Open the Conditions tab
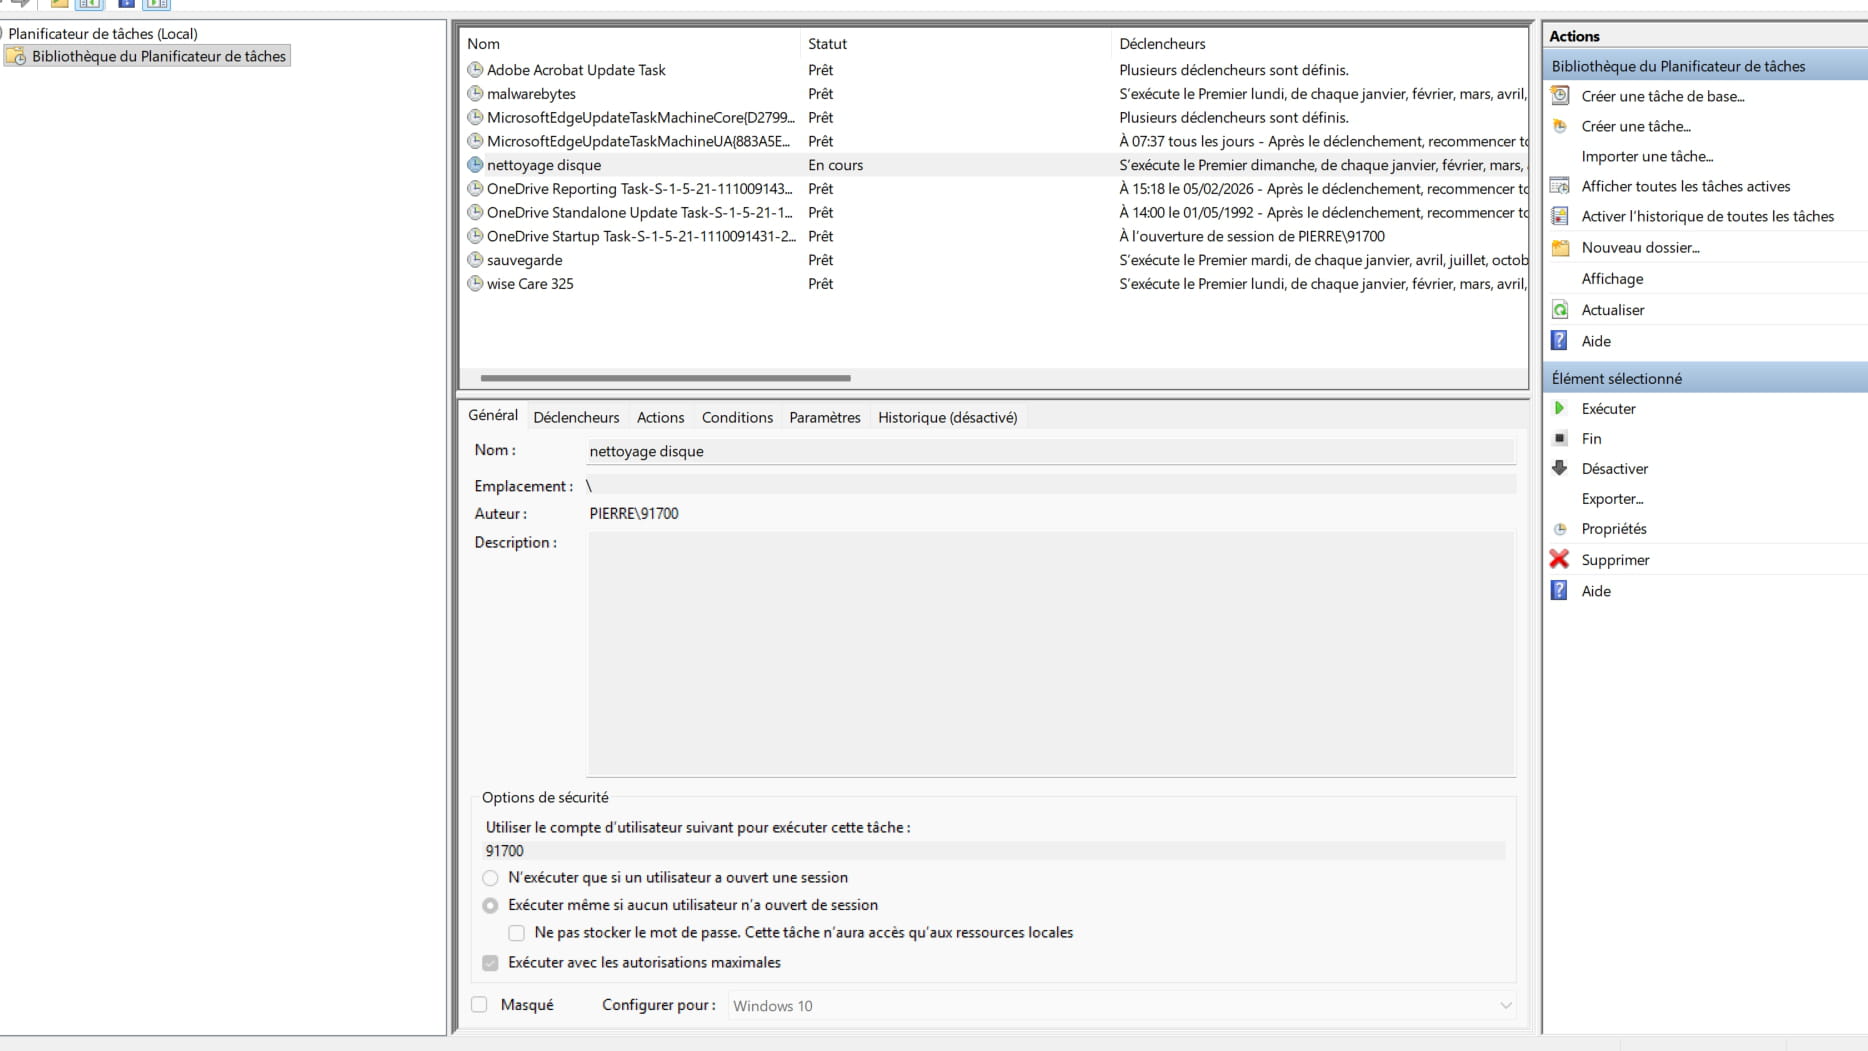 coord(737,418)
